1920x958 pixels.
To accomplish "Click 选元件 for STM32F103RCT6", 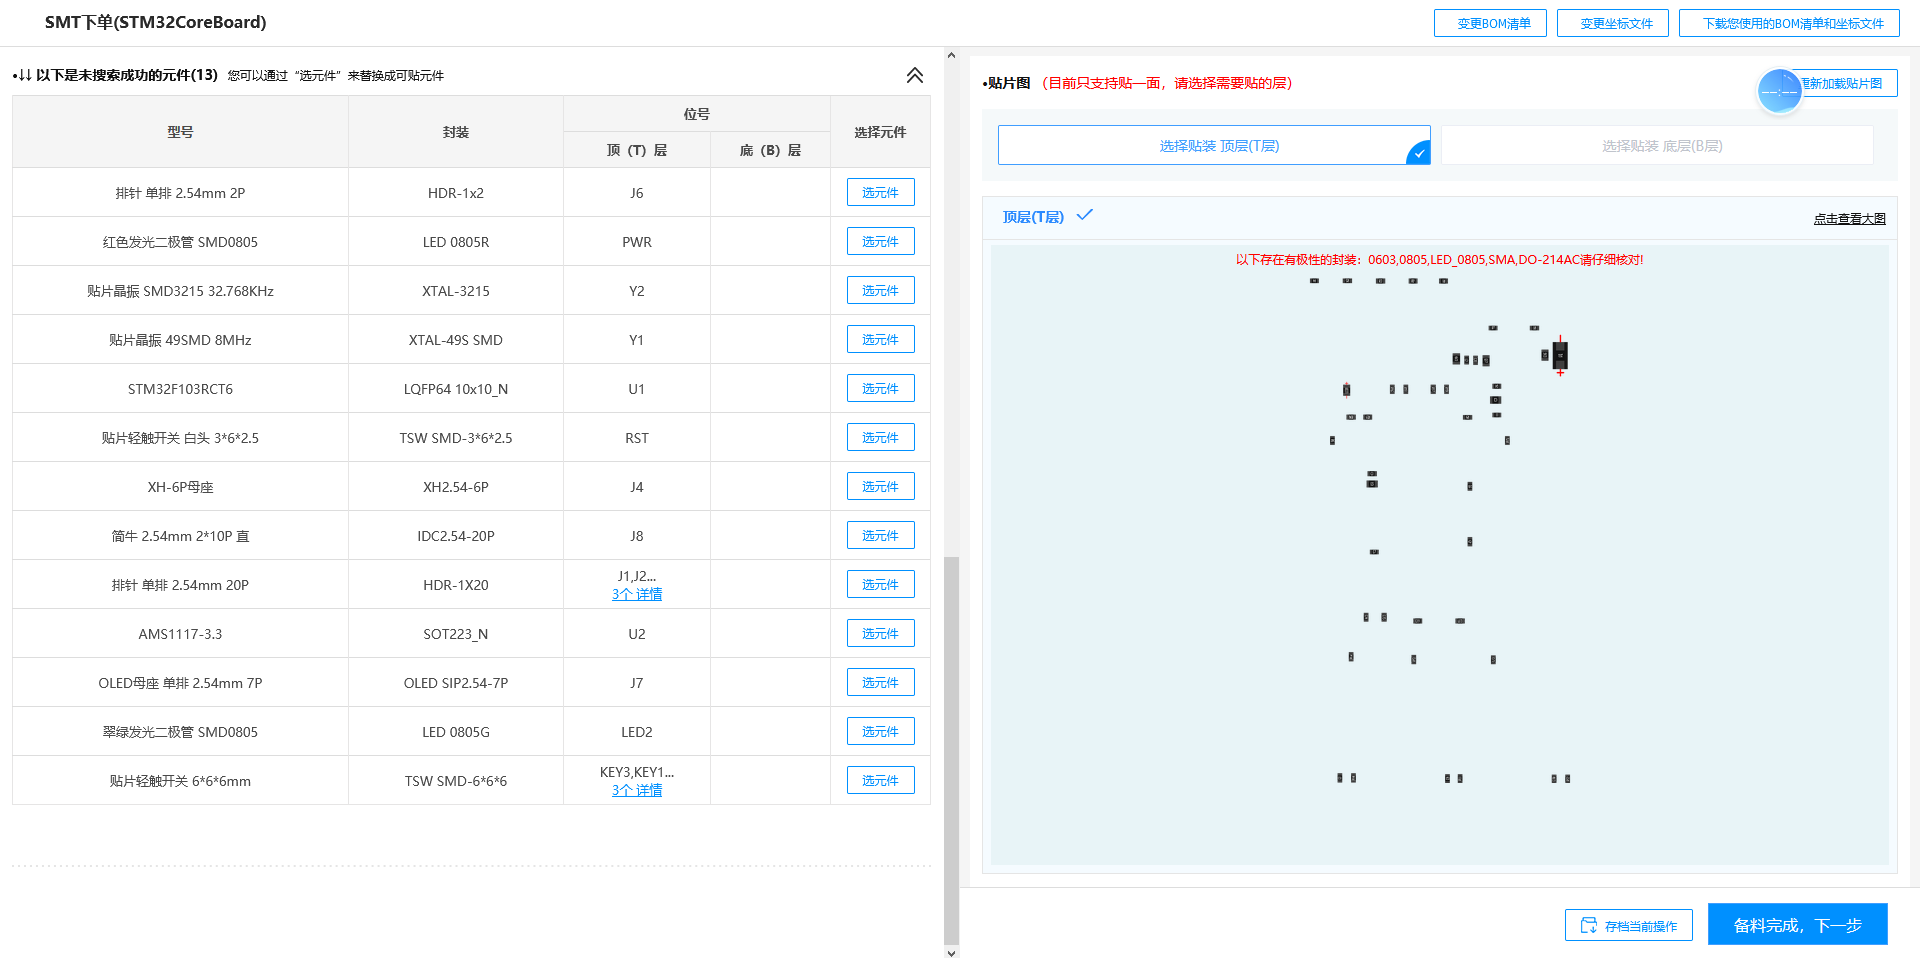I will point(880,388).
